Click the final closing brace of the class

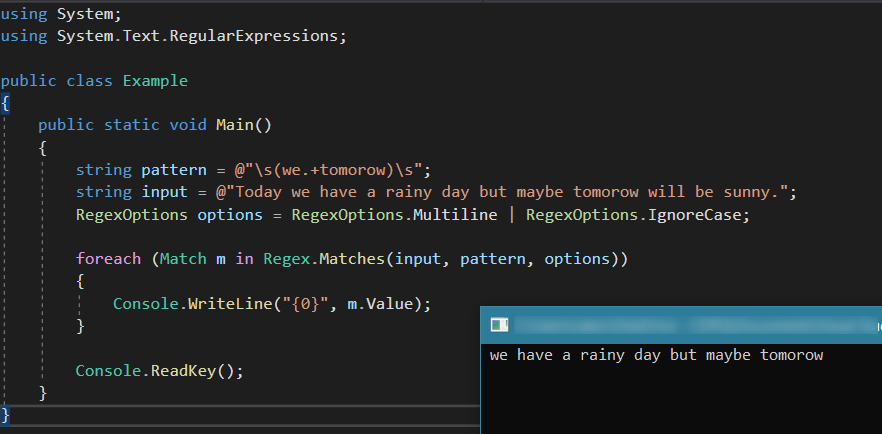click(5, 413)
